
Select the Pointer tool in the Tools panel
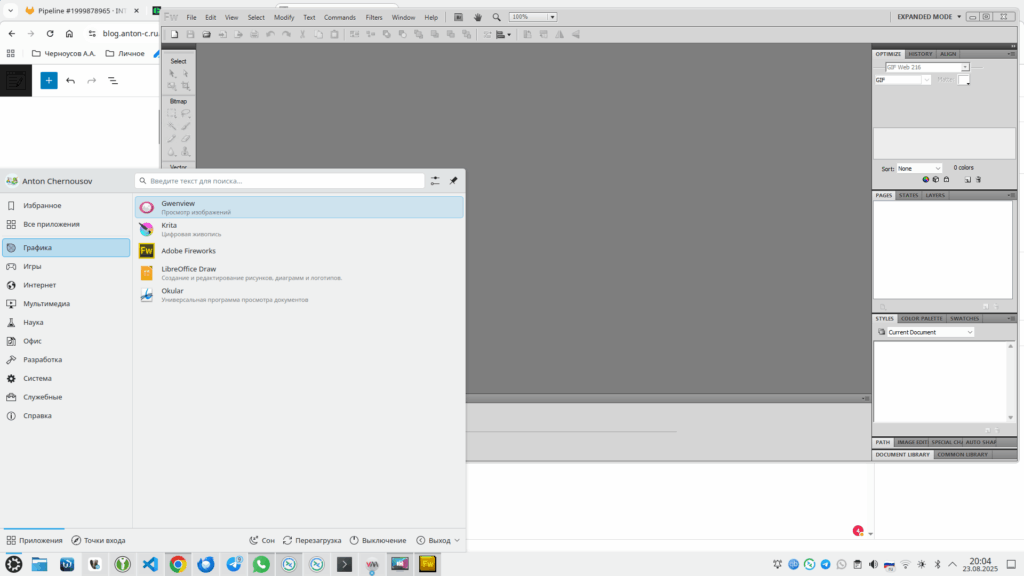click(172, 74)
